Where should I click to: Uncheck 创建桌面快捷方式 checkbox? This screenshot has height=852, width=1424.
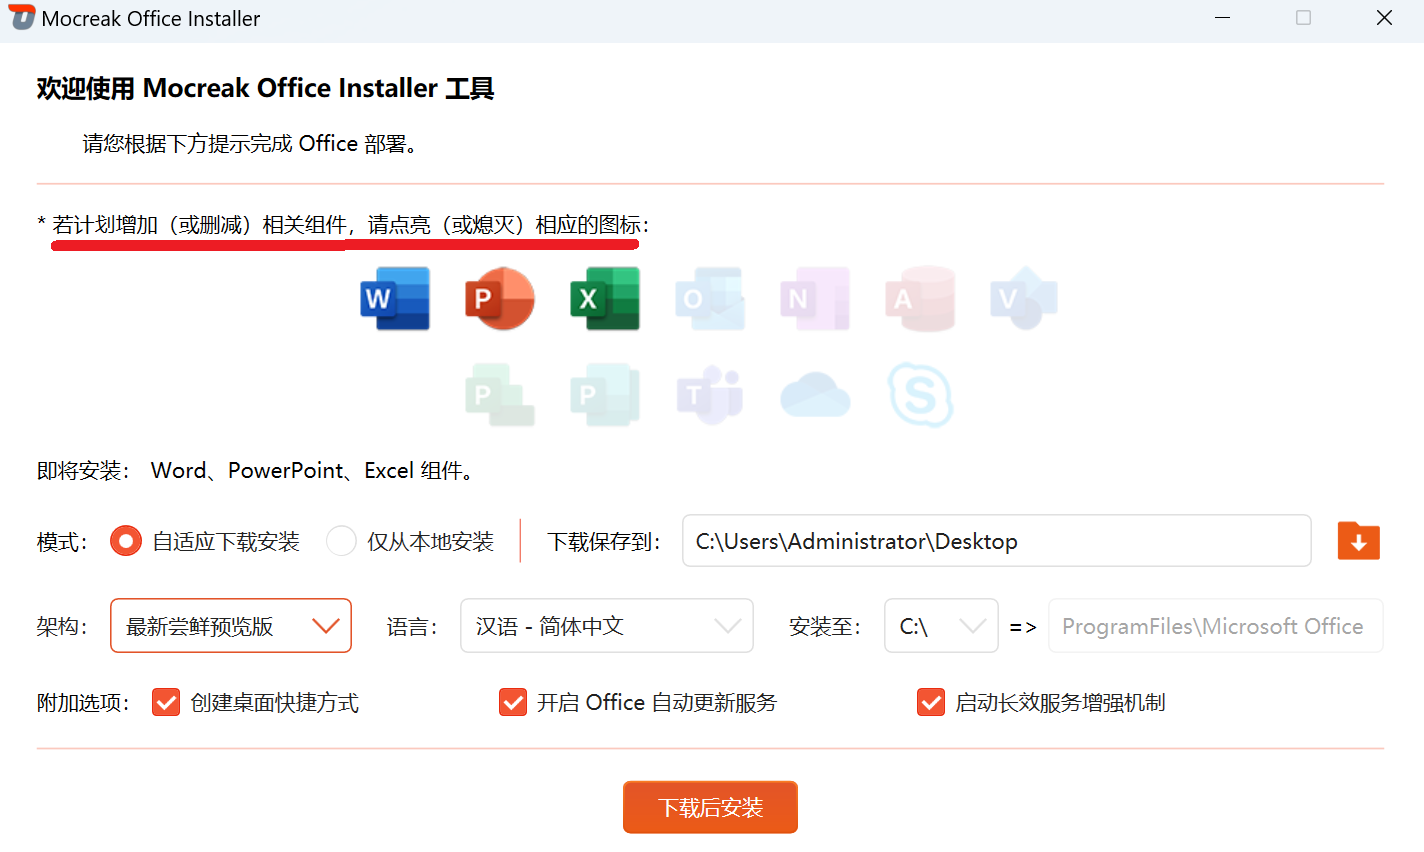166,703
